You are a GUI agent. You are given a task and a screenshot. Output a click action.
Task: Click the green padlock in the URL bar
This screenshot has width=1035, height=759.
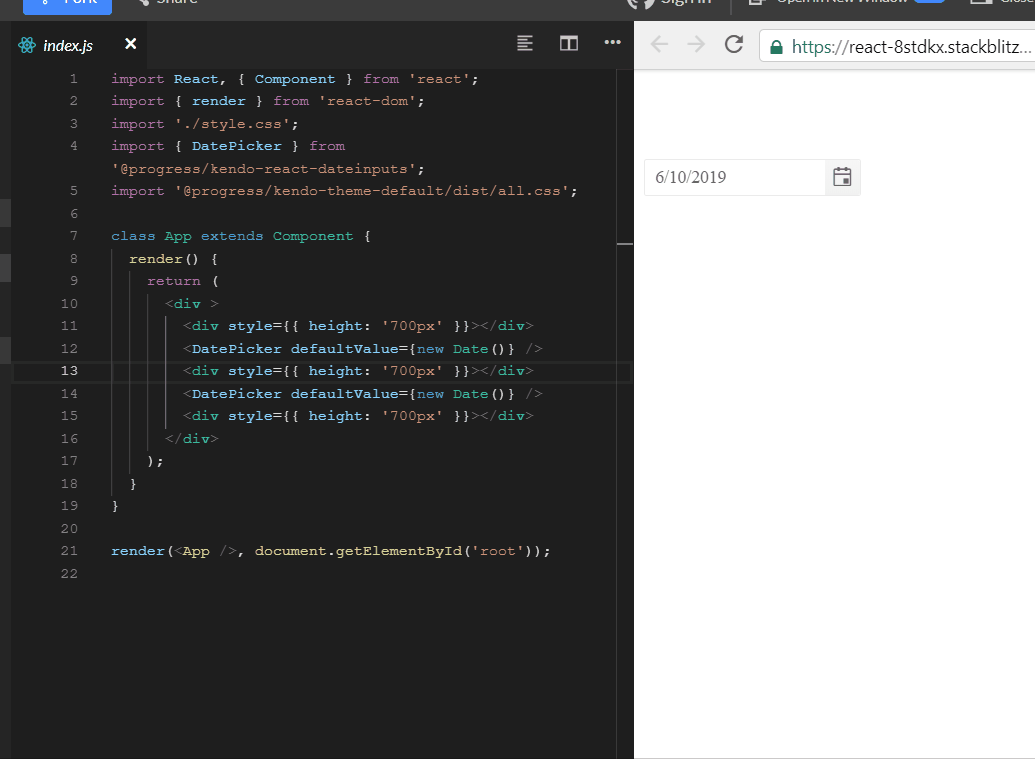click(776, 47)
